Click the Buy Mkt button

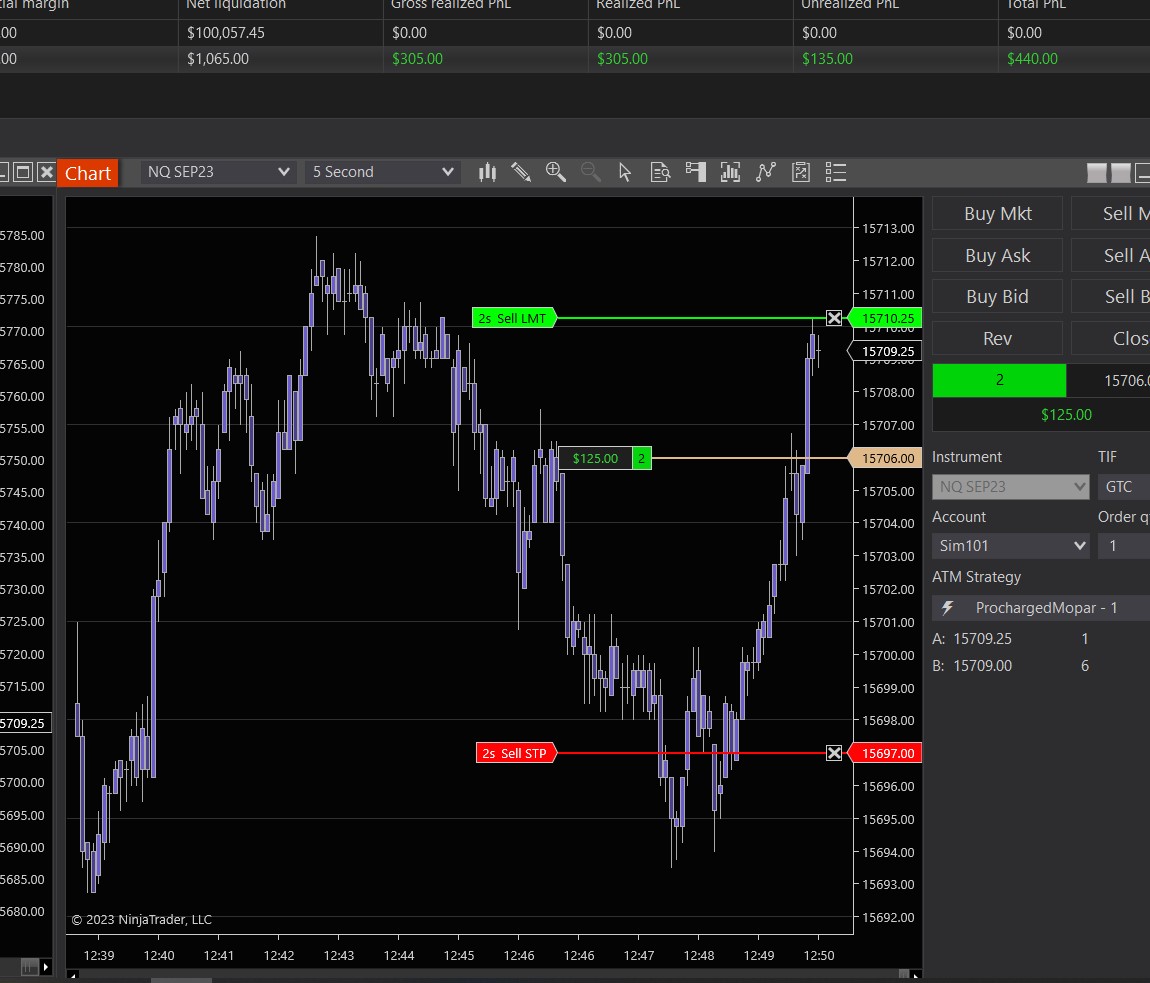click(997, 213)
